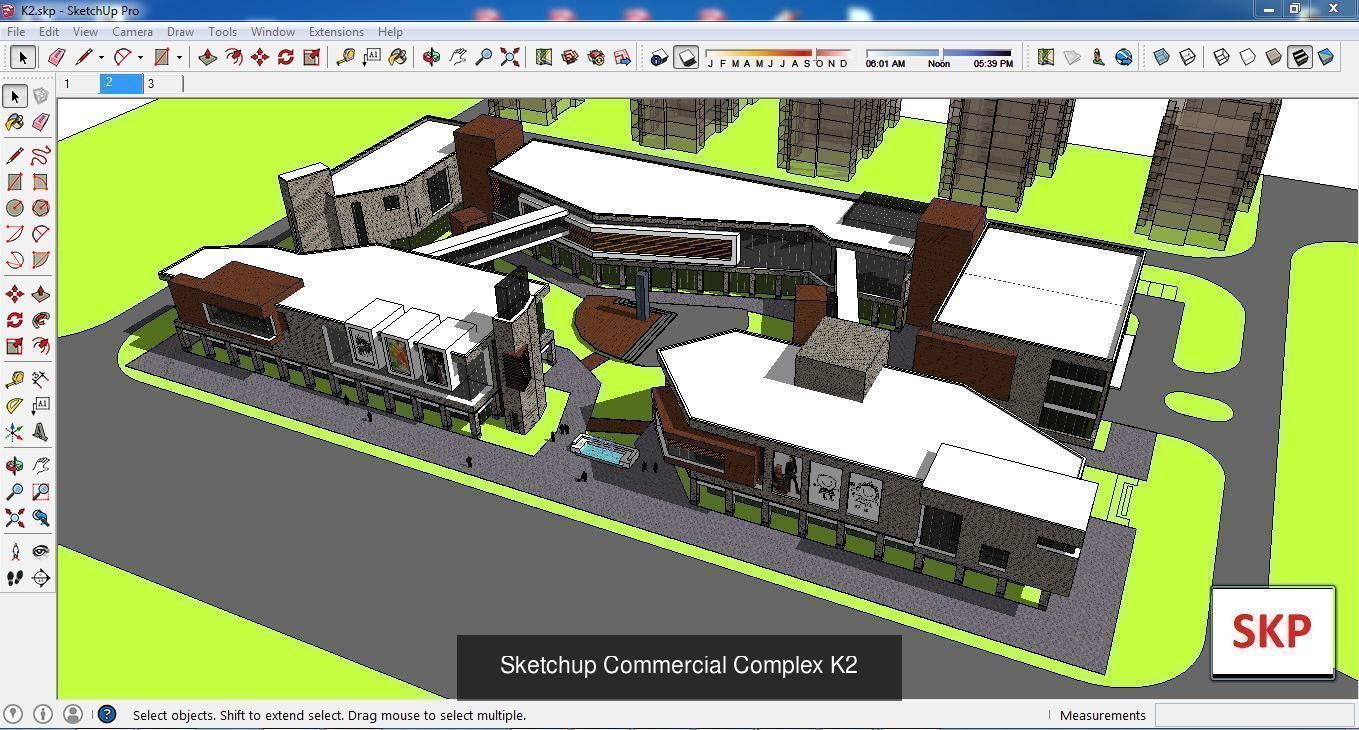The width and height of the screenshot is (1359, 730).
Task: Click the Freehand tool in left toolbar
Action: [40, 156]
